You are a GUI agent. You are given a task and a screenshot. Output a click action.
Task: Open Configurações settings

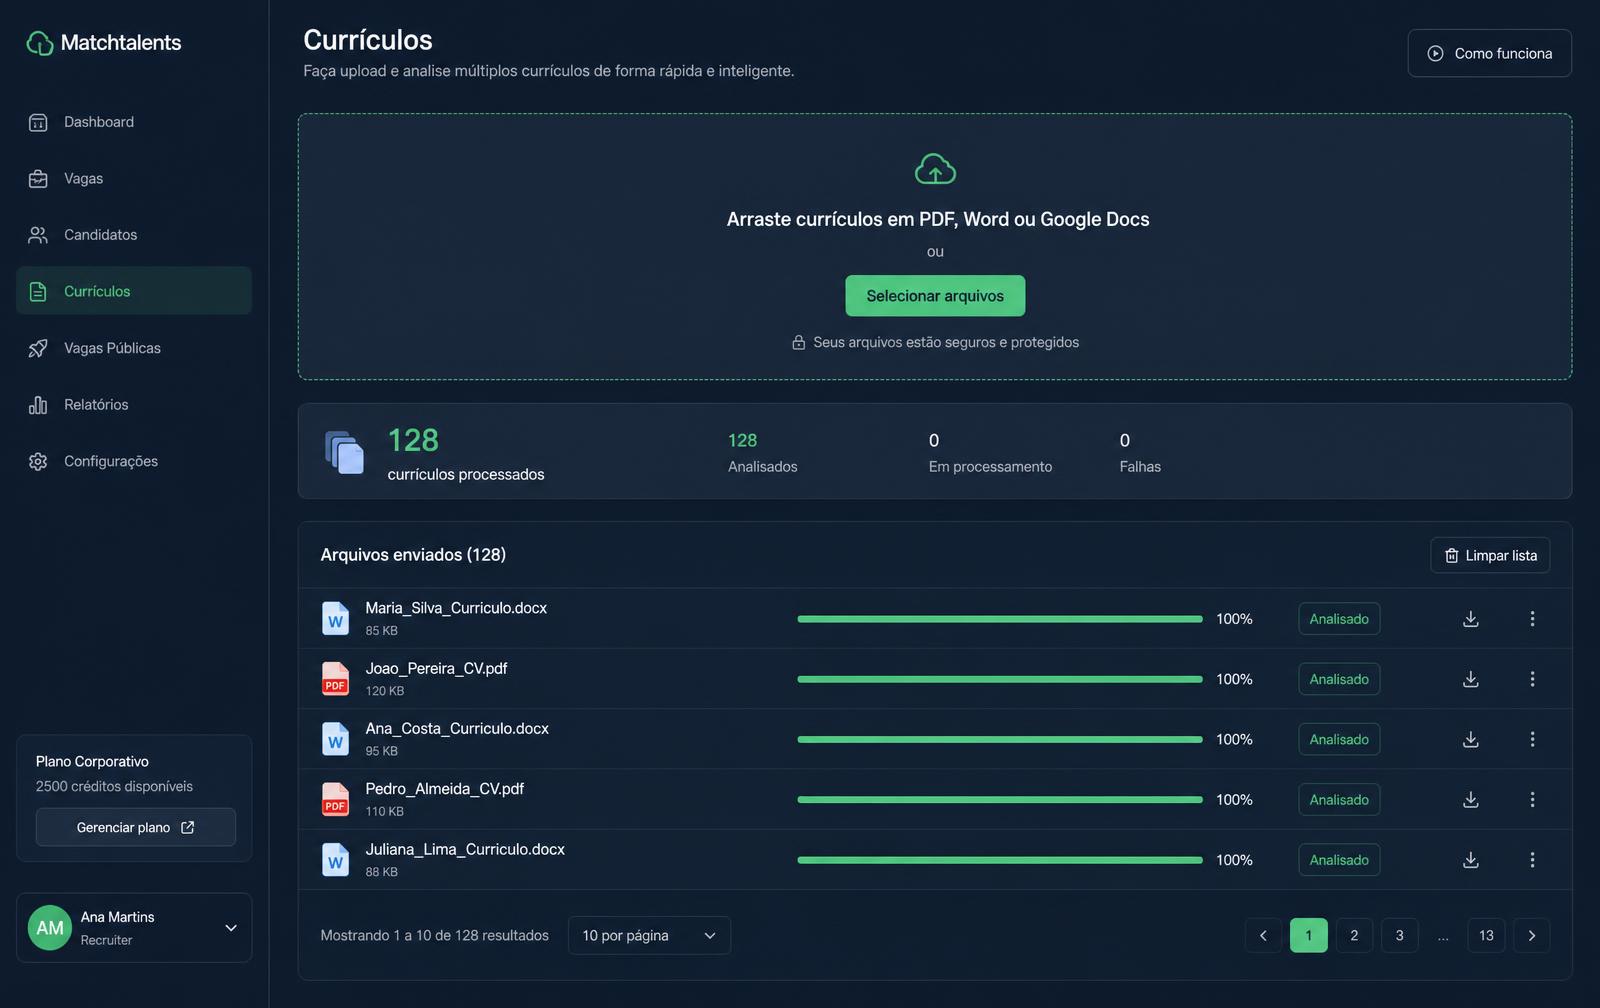pos(134,461)
